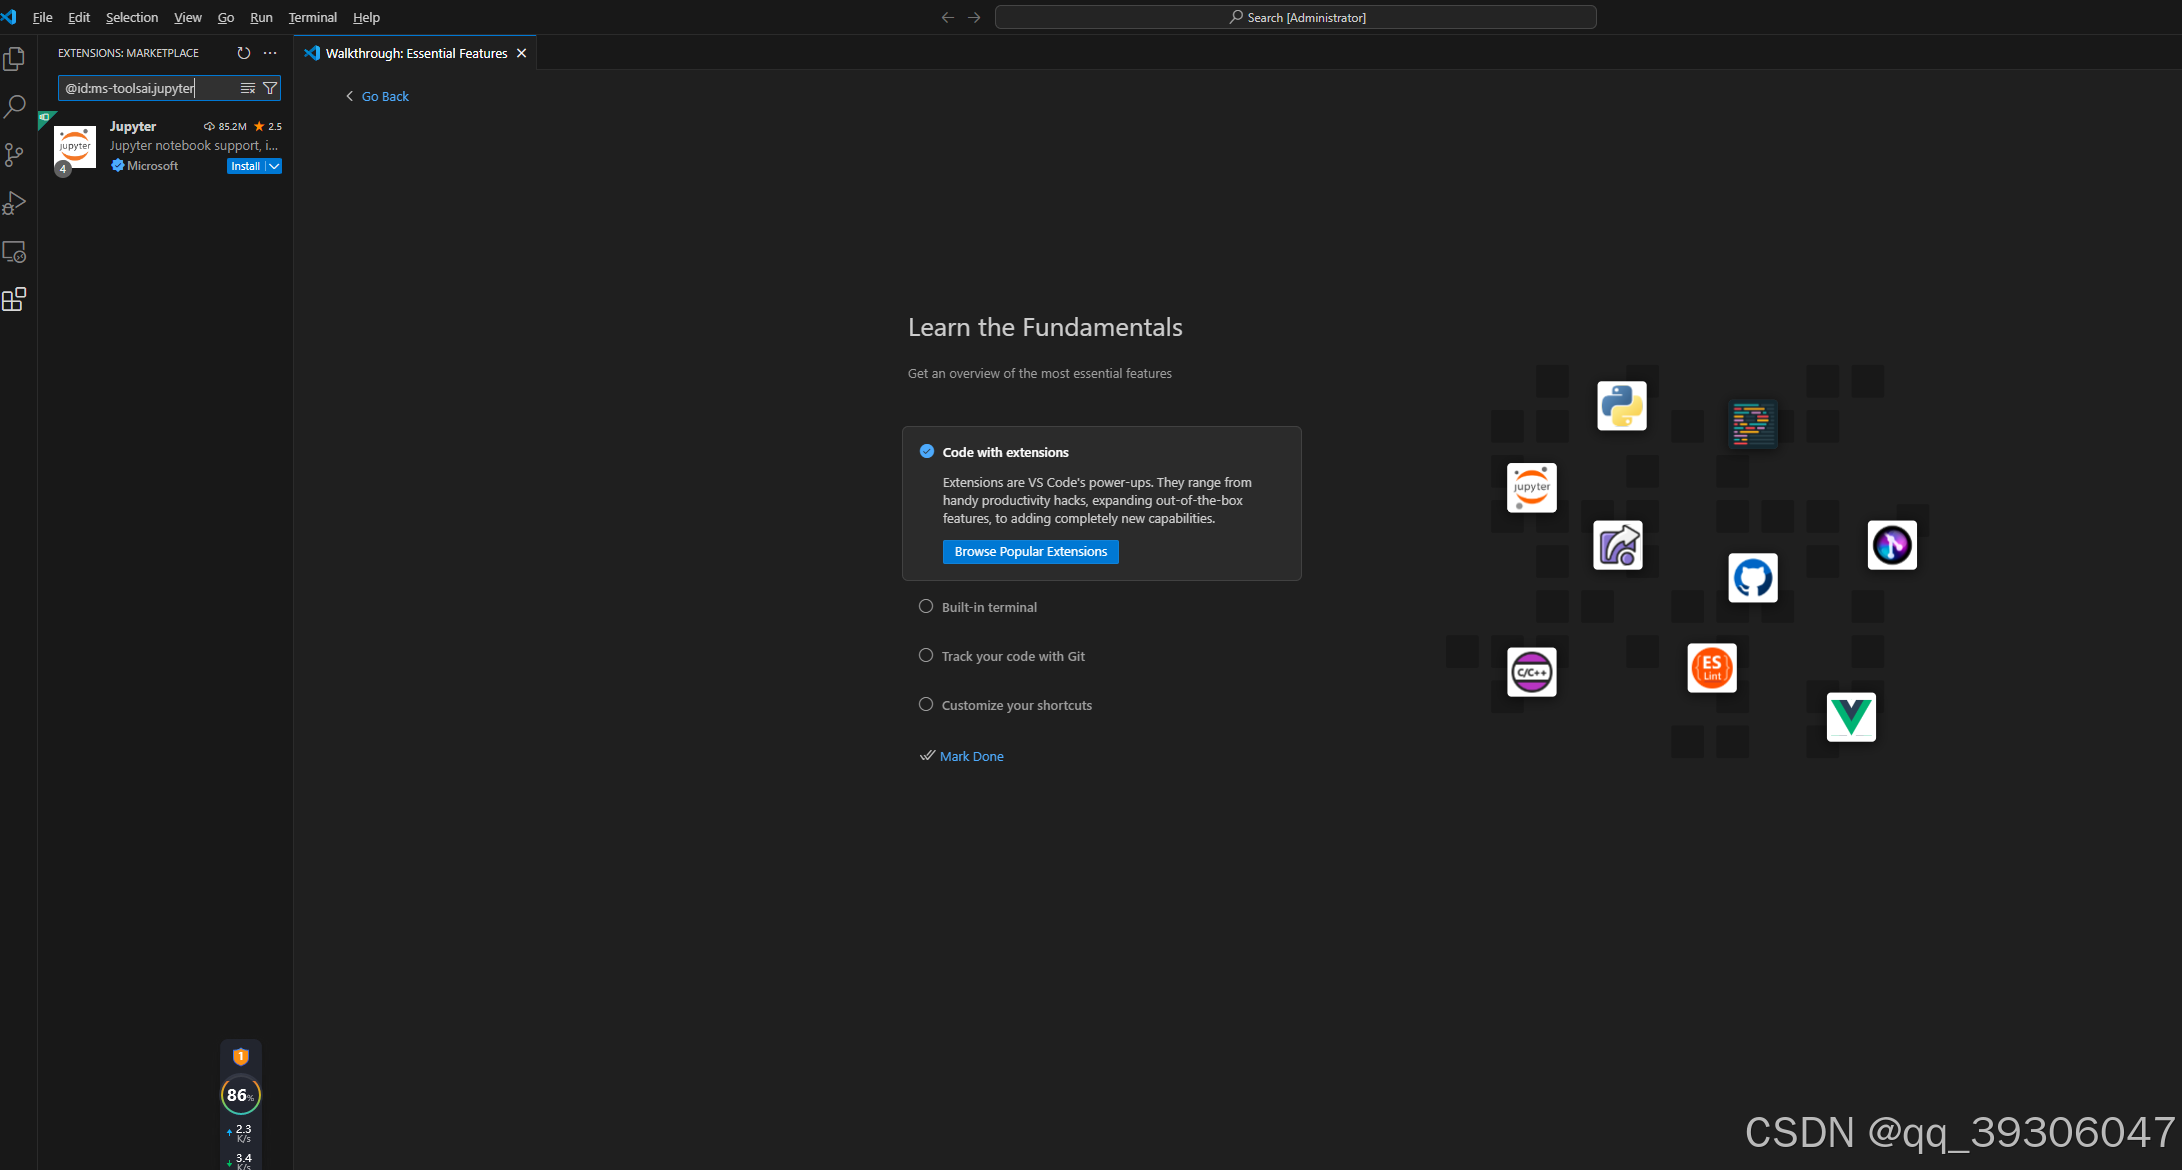This screenshot has height=1170, width=2182.
Task: Close the Walkthrough: Essential Features tab
Action: point(521,53)
